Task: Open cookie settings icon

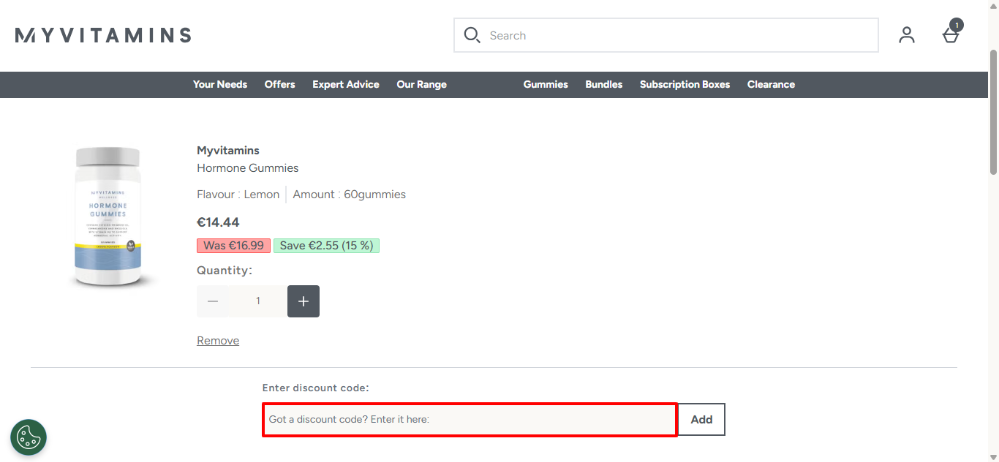Action: (x=29, y=437)
